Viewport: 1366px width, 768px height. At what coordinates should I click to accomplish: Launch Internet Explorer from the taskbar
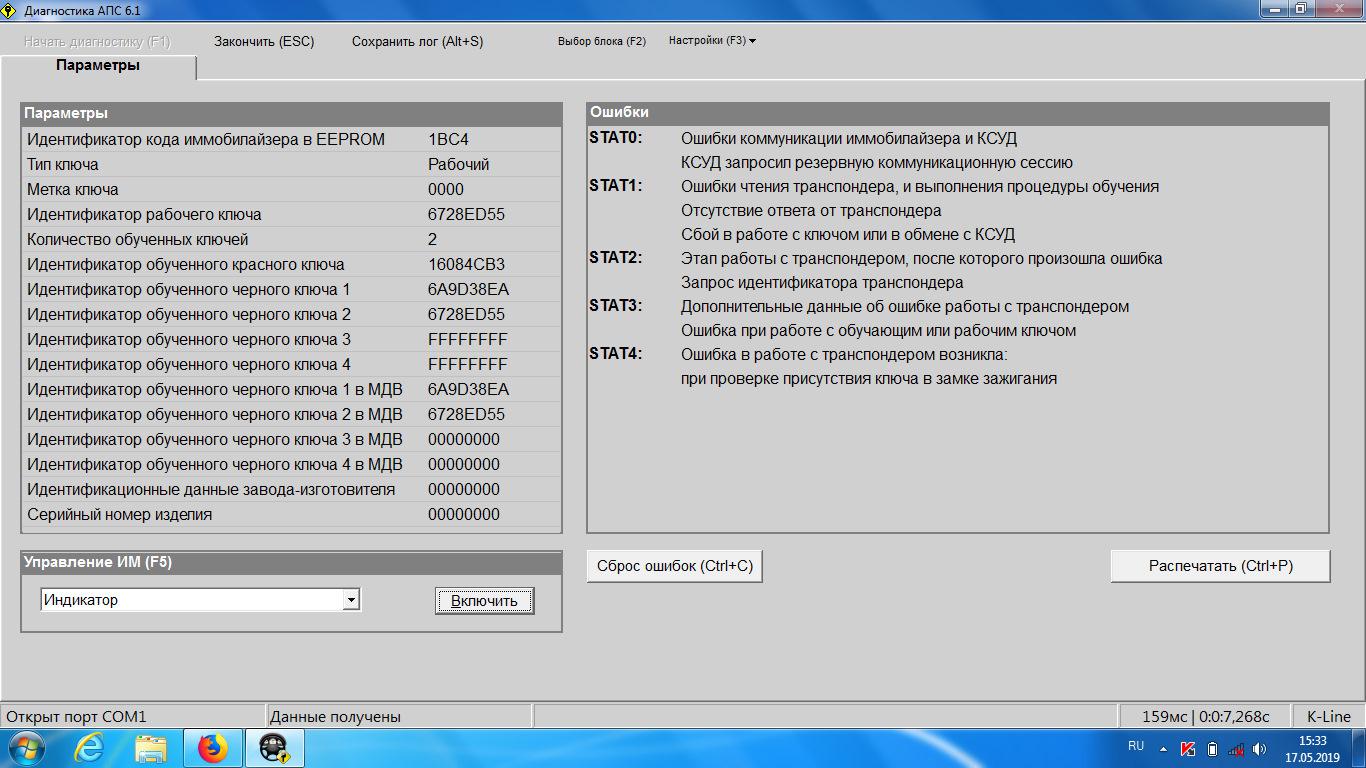(x=89, y=747)
